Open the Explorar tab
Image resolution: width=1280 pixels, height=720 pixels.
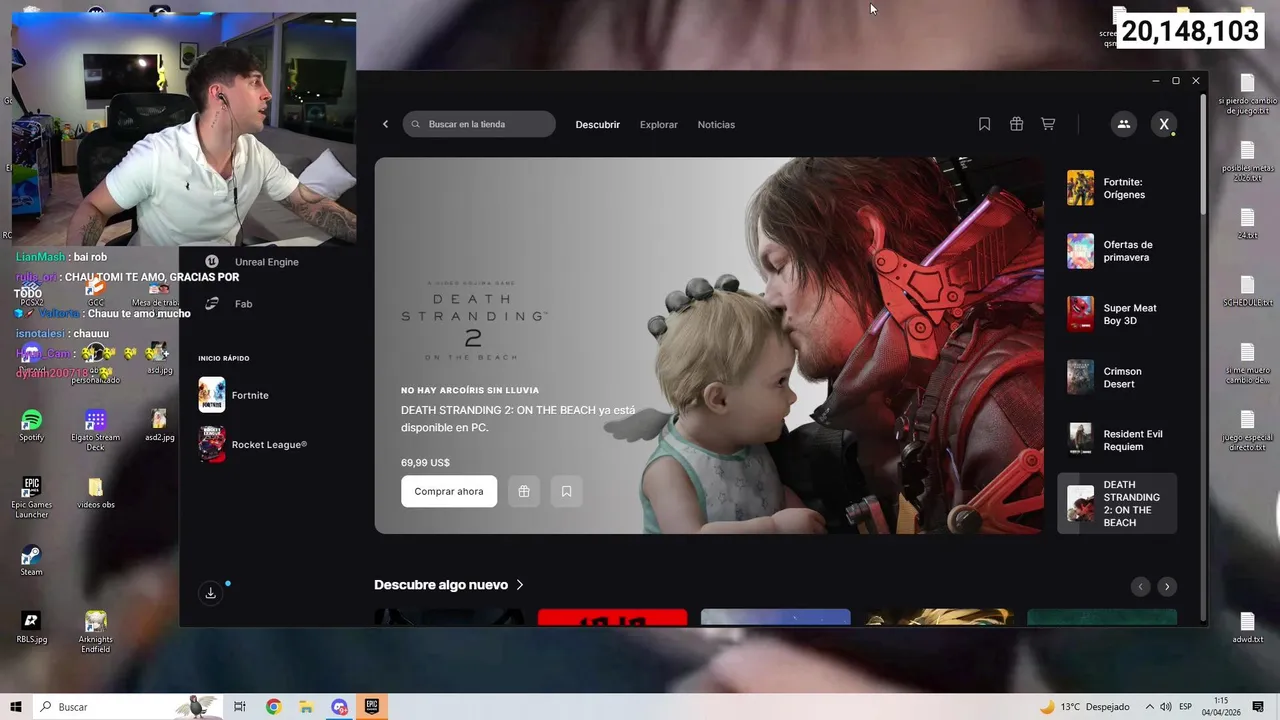point(659,125)
